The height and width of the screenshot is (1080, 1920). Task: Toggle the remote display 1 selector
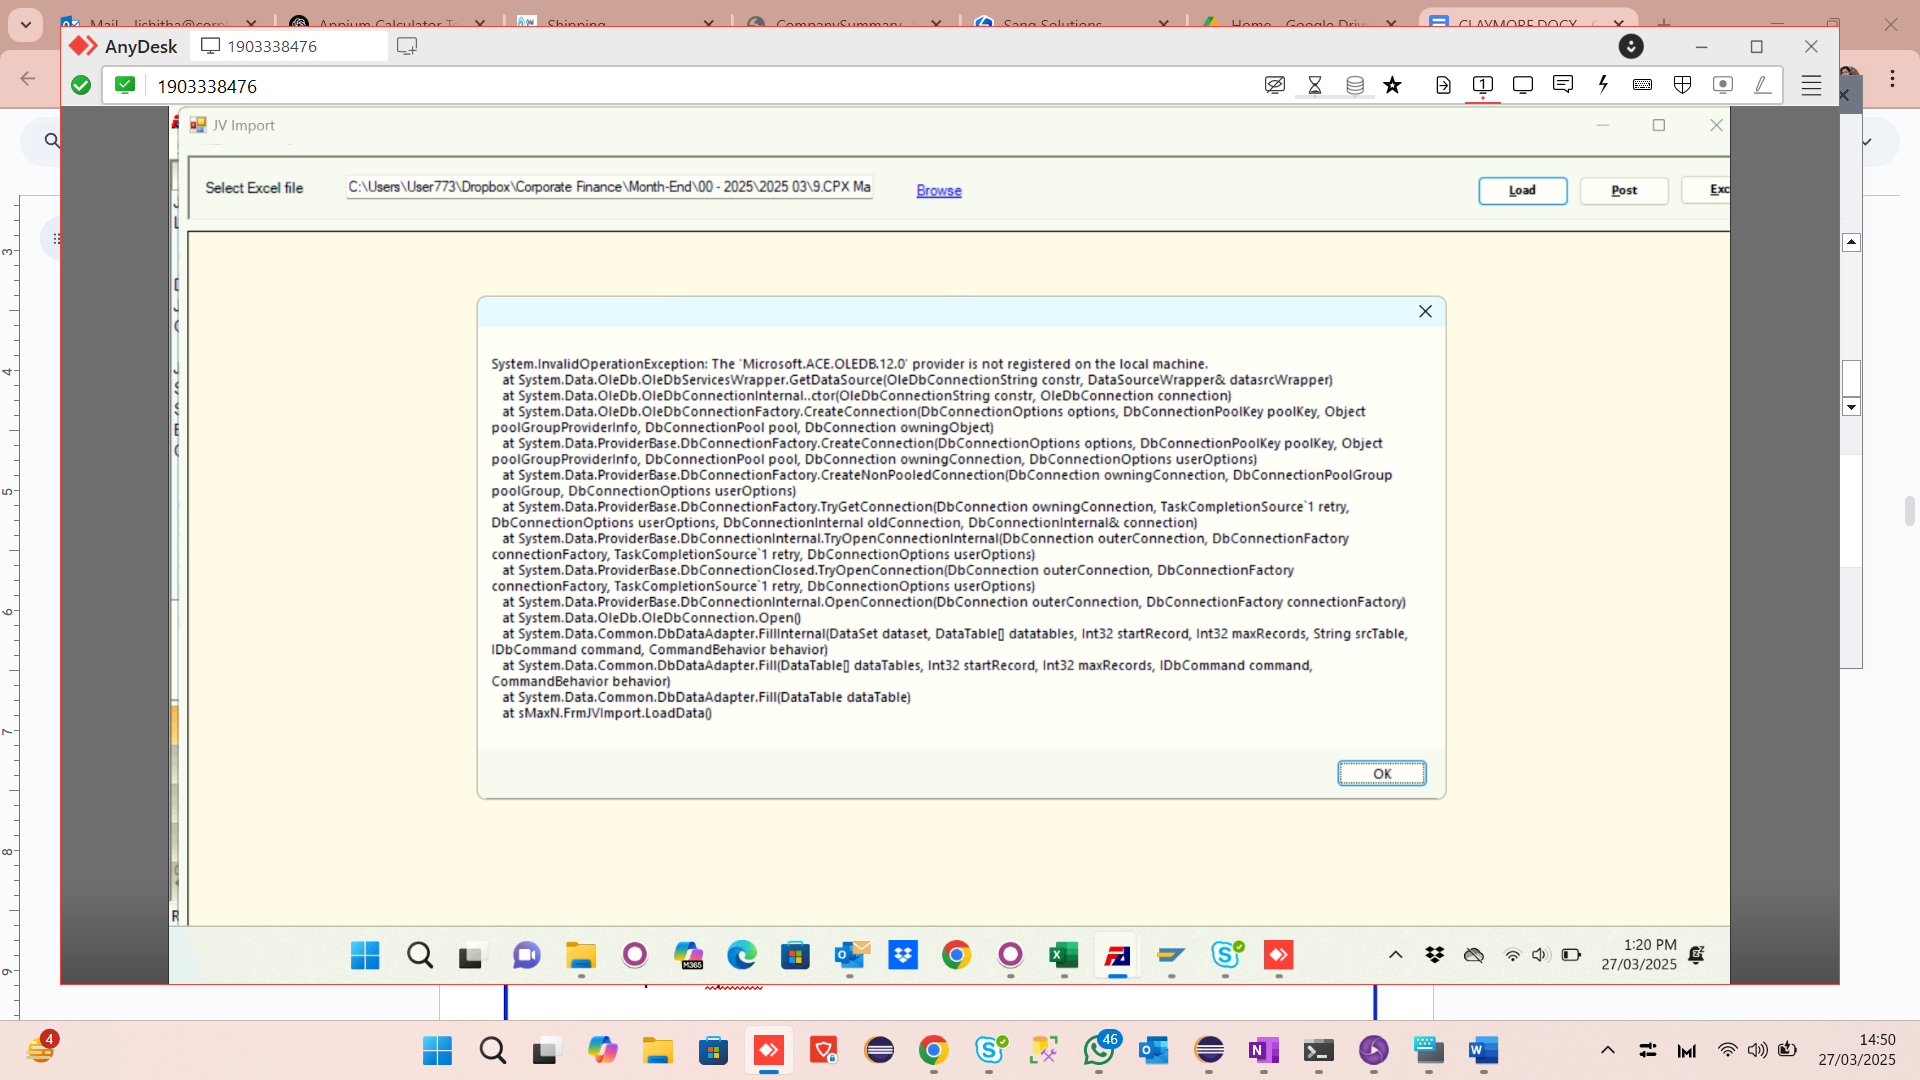click(1483, 85)
